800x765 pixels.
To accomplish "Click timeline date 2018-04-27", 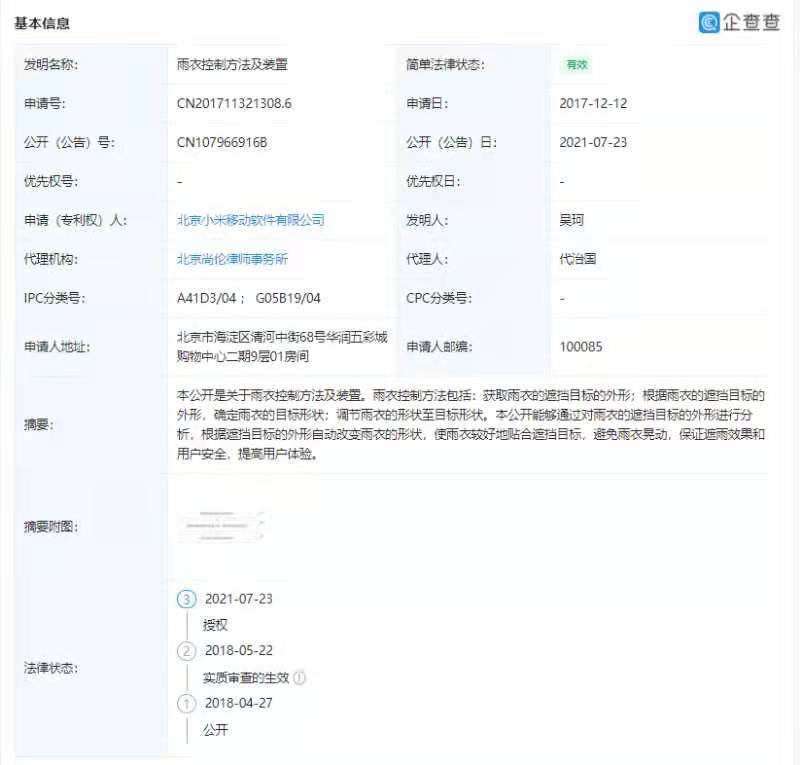I will point(239,703).
